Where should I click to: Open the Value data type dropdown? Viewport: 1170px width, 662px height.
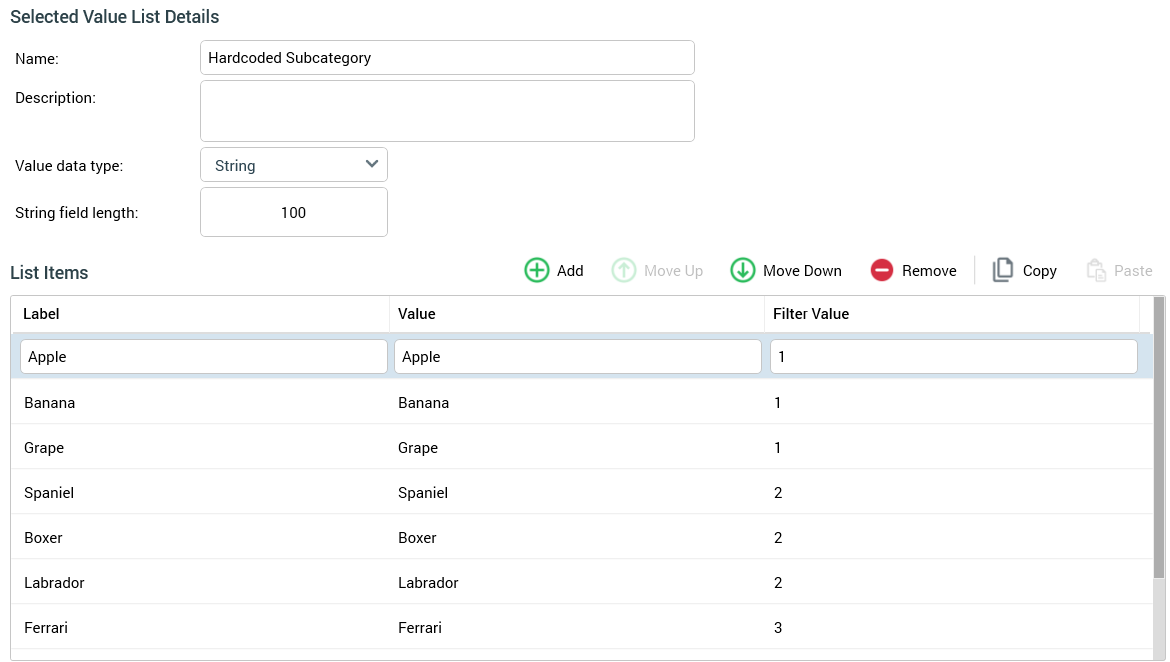pyautogui.click(x=294, y=165)
